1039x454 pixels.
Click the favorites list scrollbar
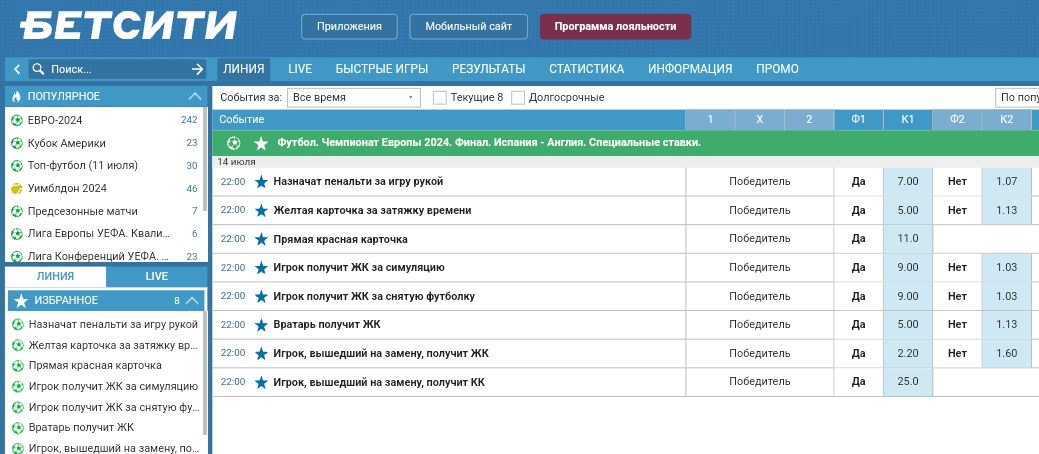click(205, 371)
